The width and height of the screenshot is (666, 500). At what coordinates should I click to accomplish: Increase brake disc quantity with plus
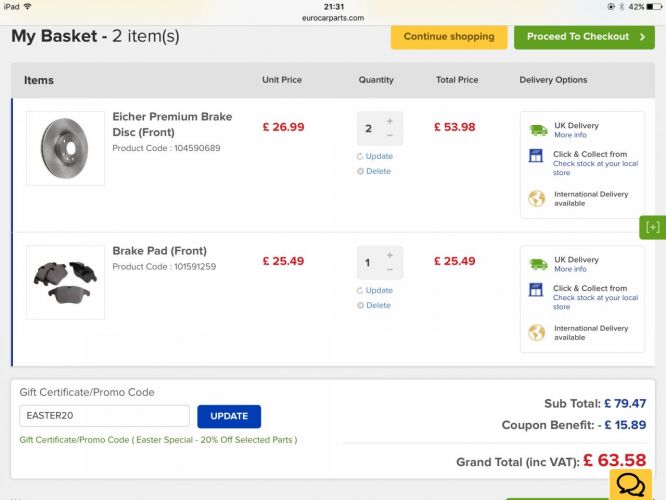[389, 121]
